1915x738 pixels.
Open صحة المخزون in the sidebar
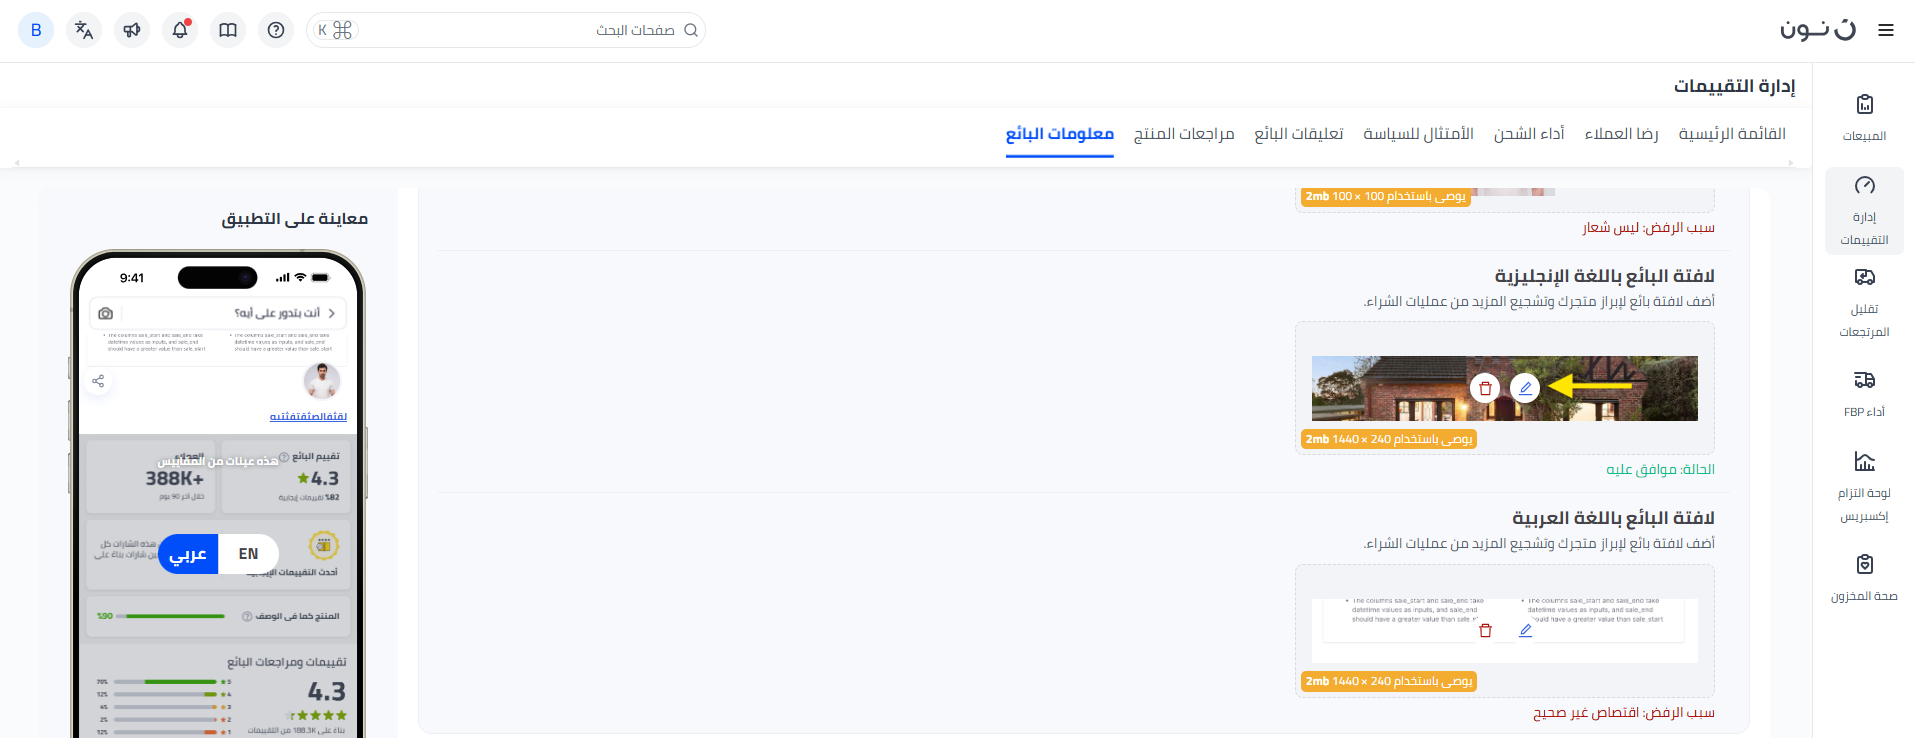pos(1864,578)
